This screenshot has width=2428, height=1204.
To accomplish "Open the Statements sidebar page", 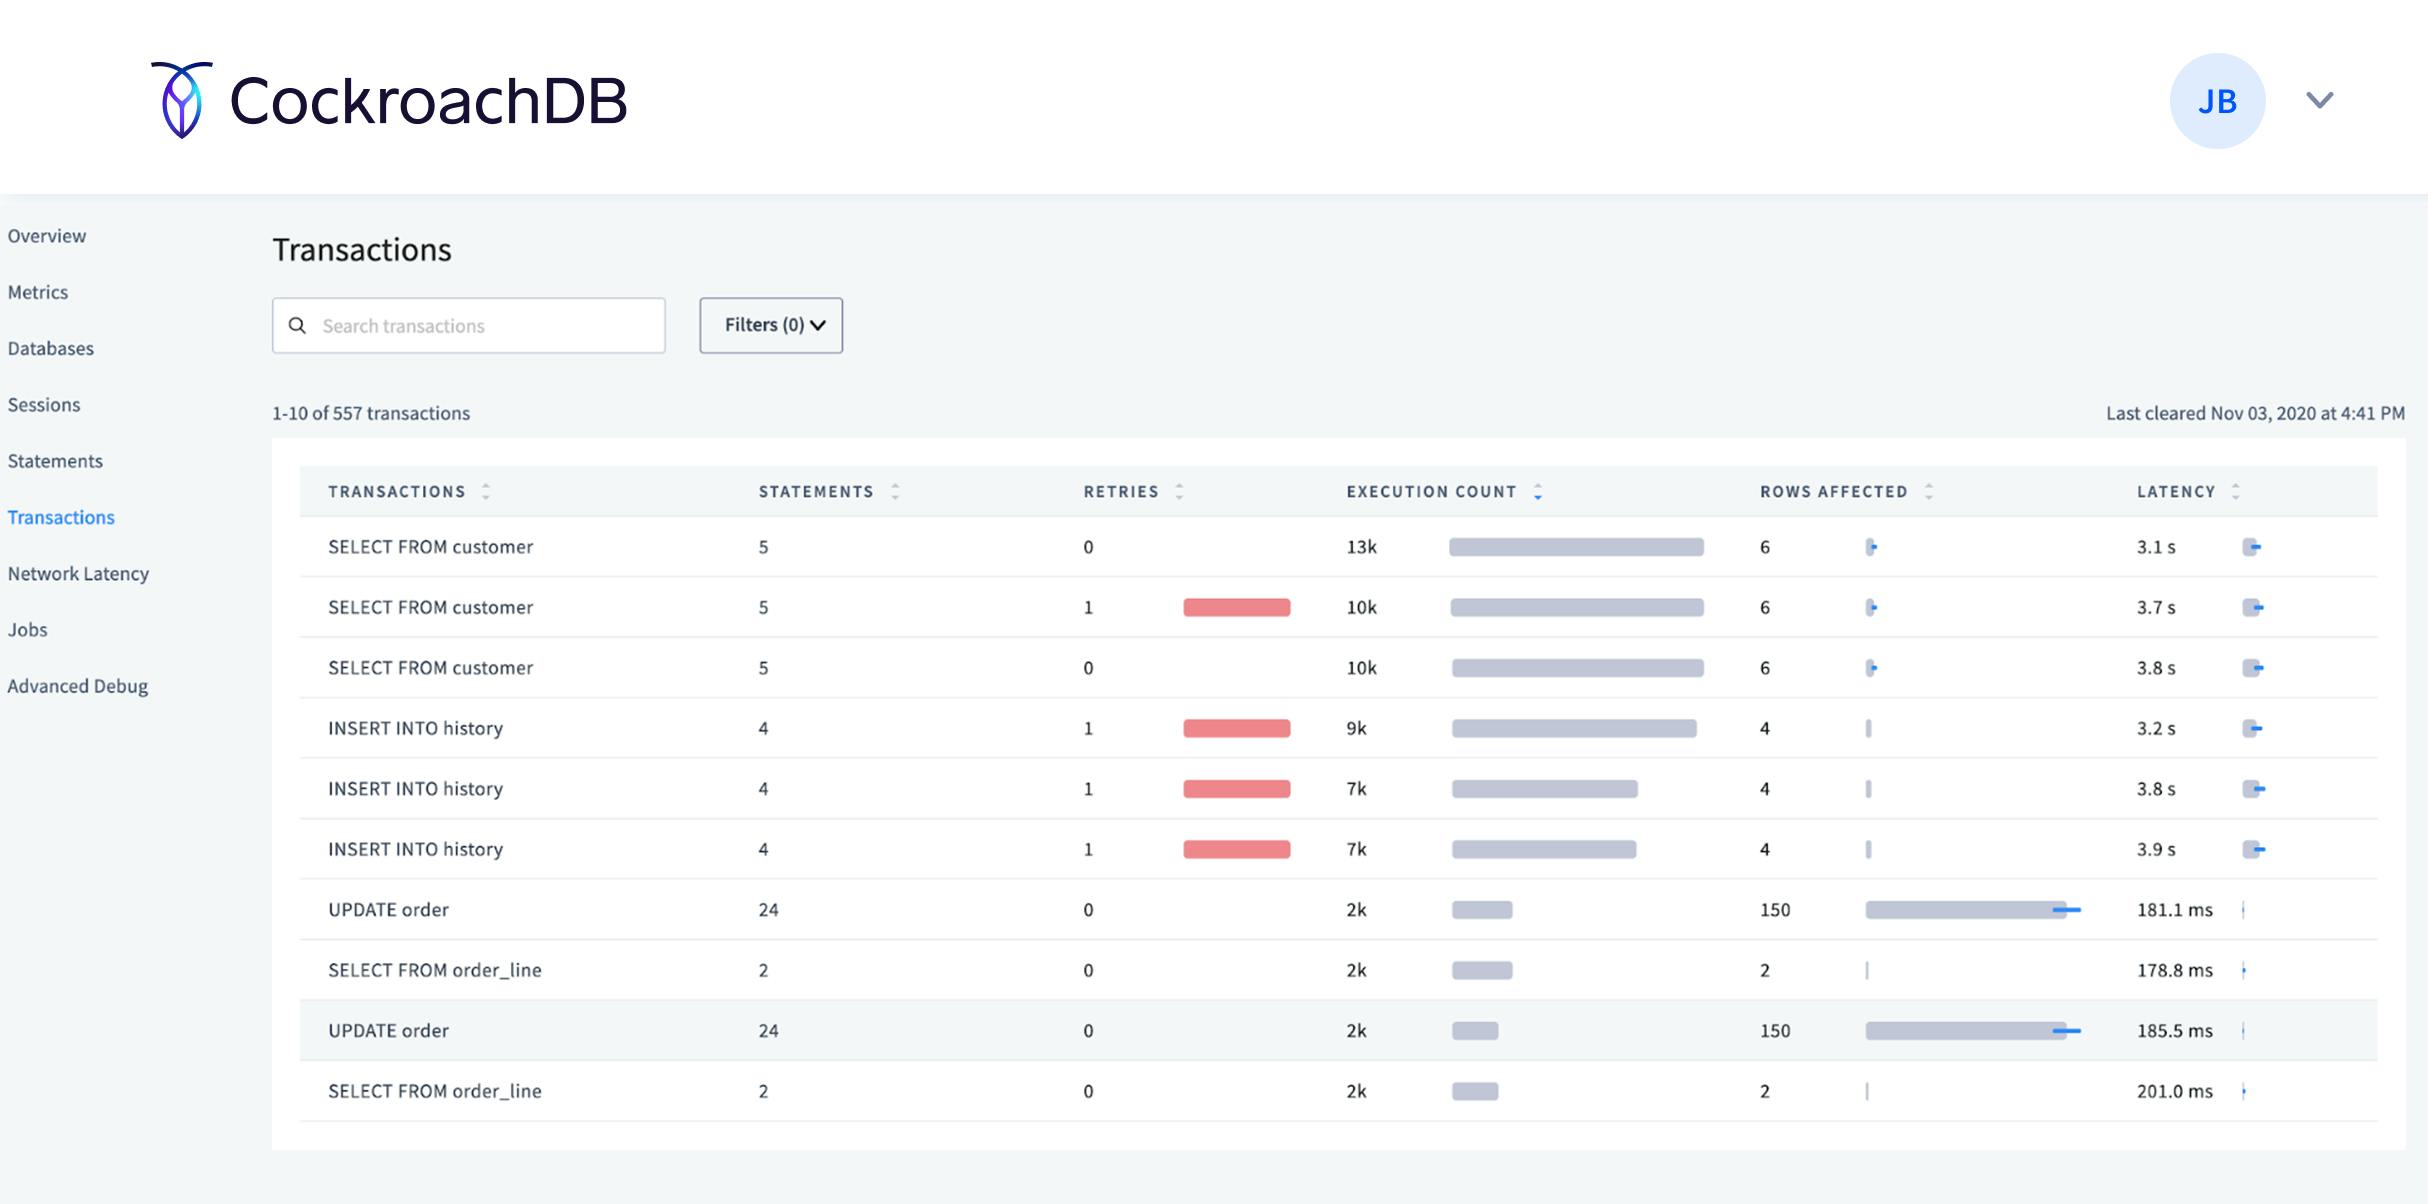I will coord(55,461).
